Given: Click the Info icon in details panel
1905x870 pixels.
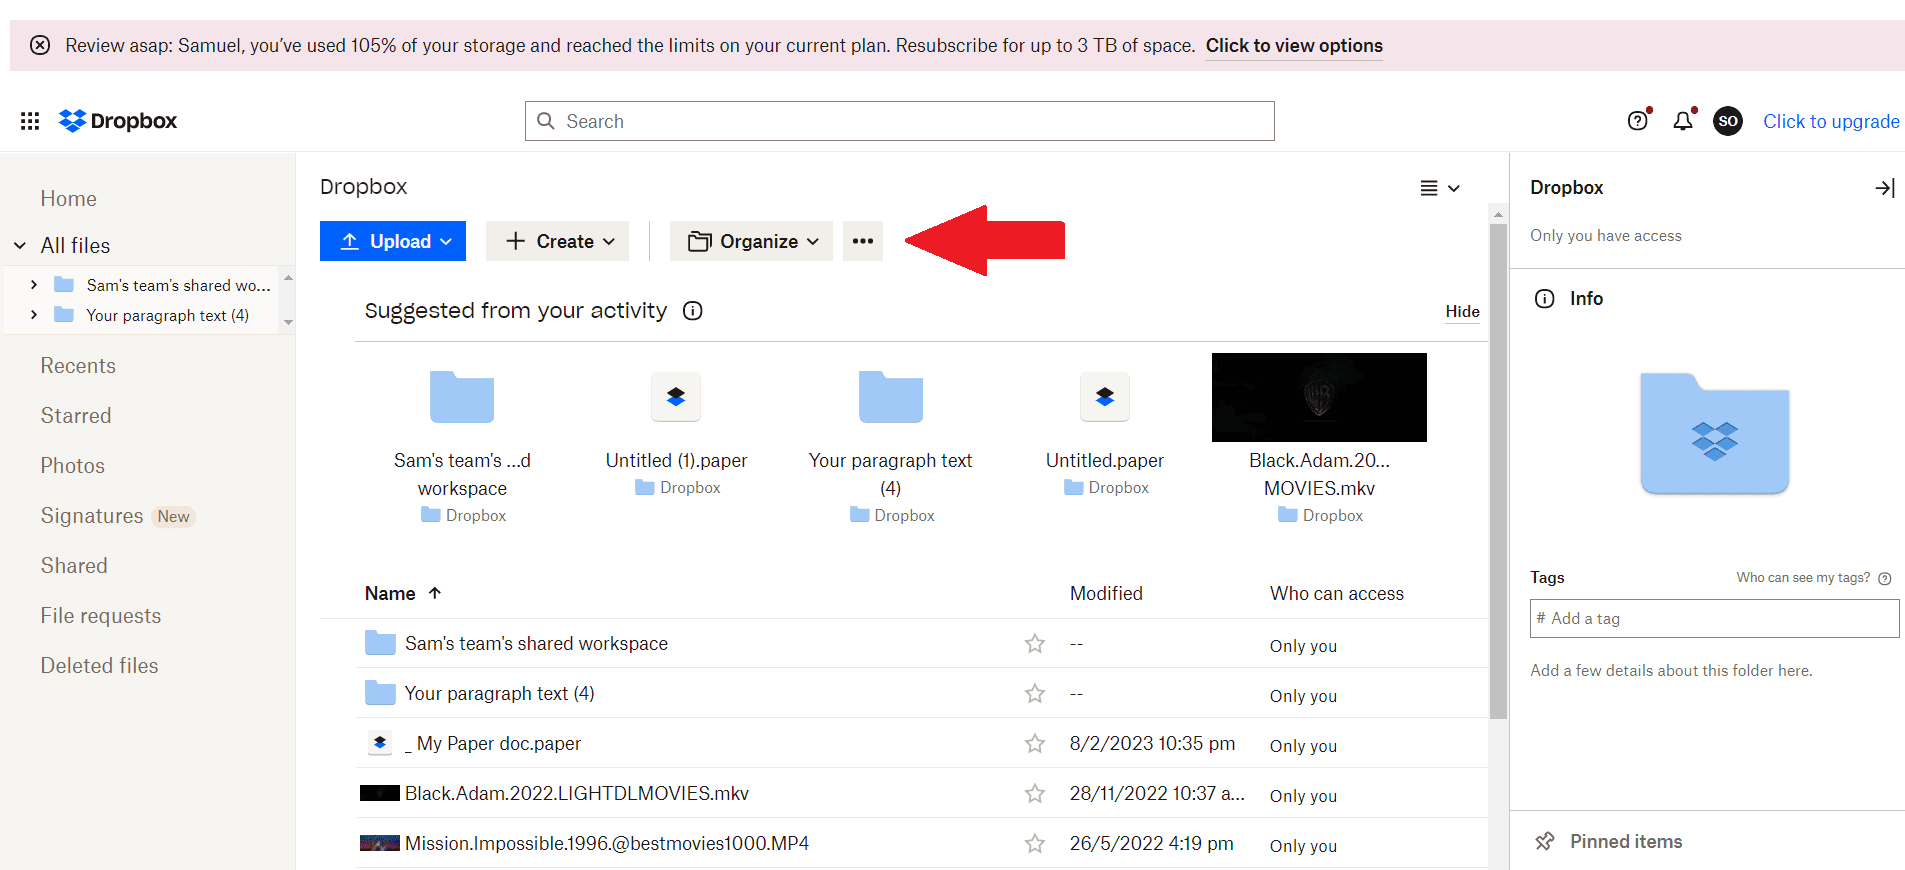Looking at the screenshot, I should pyautogui.click(x=1545, y=299).
